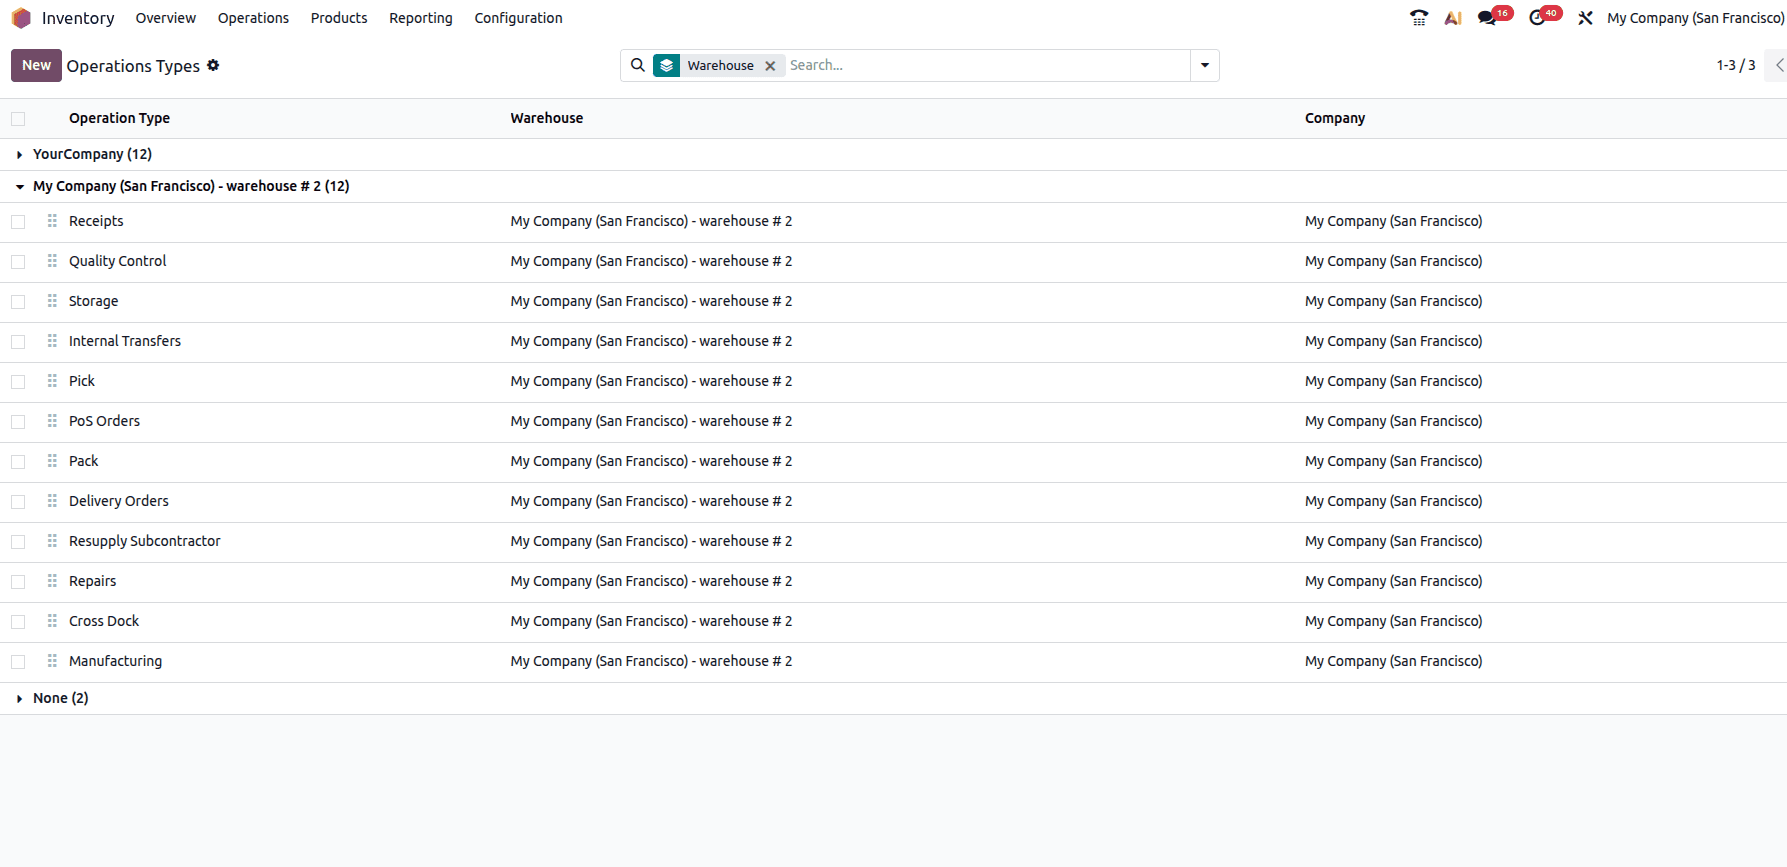The height and width of the screenshot is (867, 1787).
Task: Open the Products menu
Action: [x=339, y=18]
